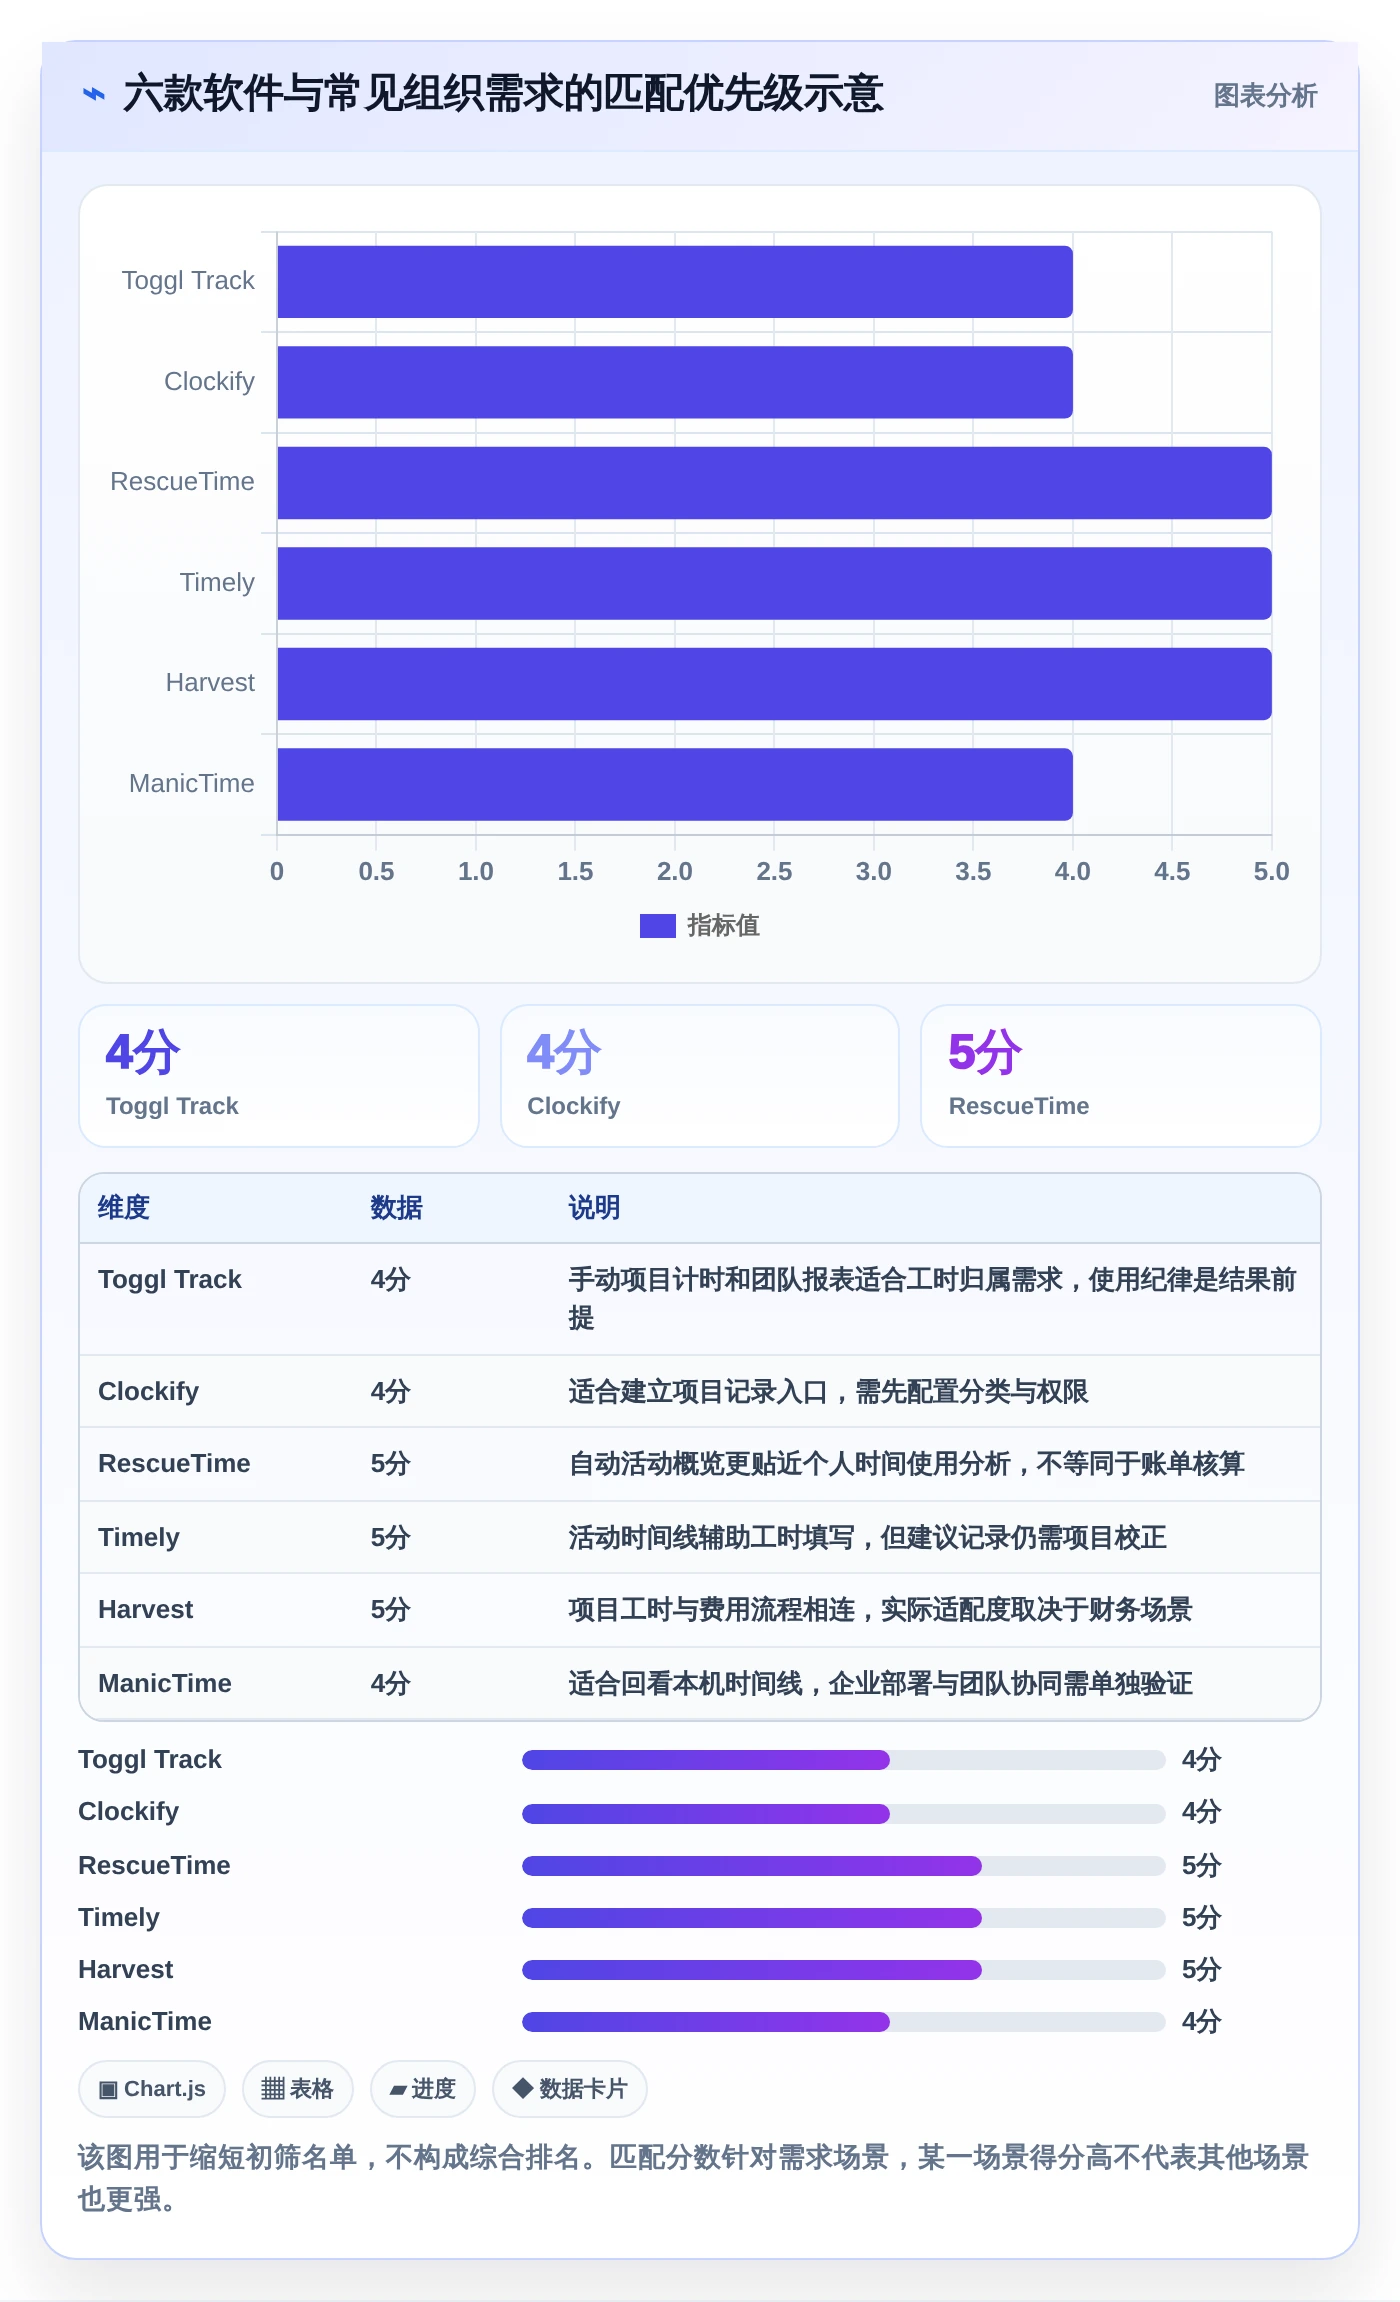Click the ManicTime axis label in chart
1400x2302 pixels.
pos(191,783)
